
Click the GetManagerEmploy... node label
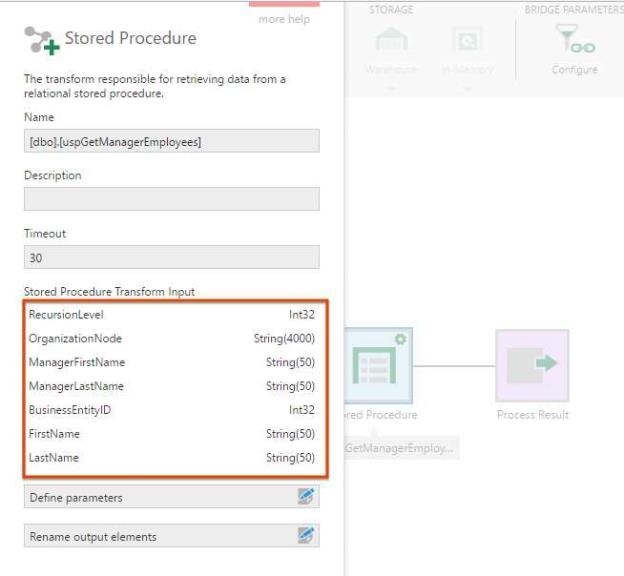click(400, 449)
